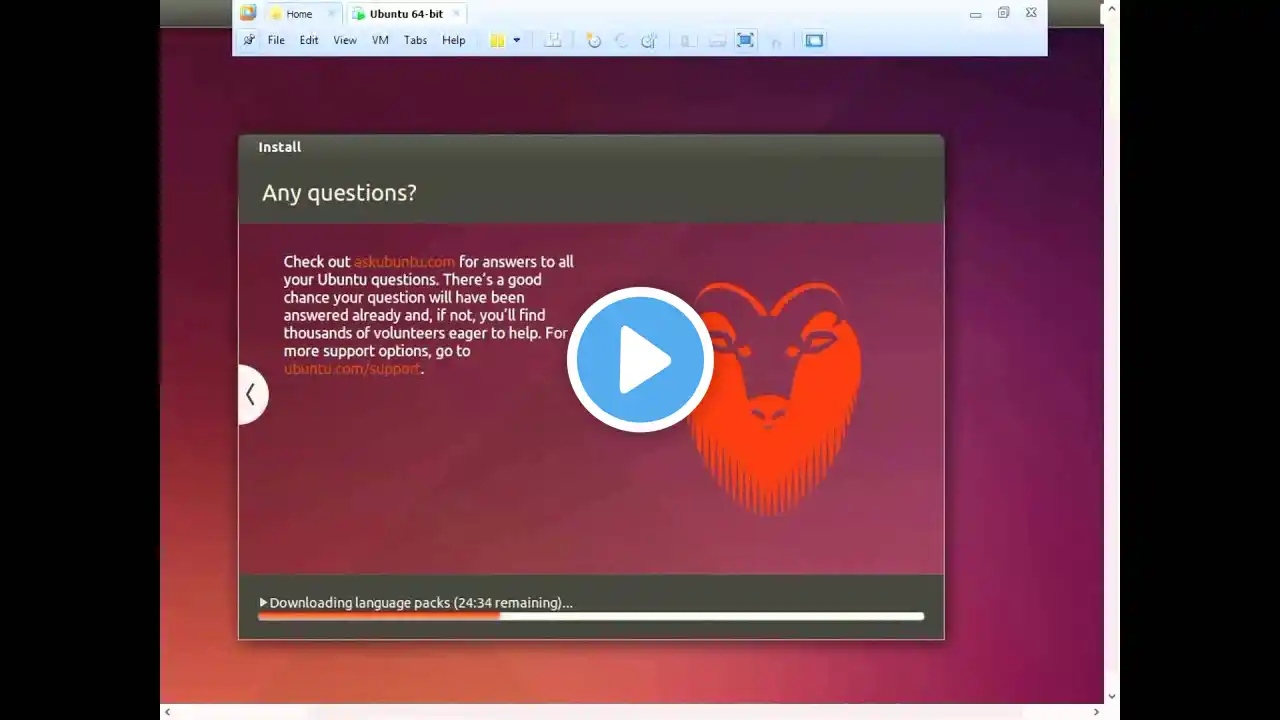The width and height of the screenshot is (1280, 720).
Task: Click the pin icon left of File
Action: pos(248,40)
